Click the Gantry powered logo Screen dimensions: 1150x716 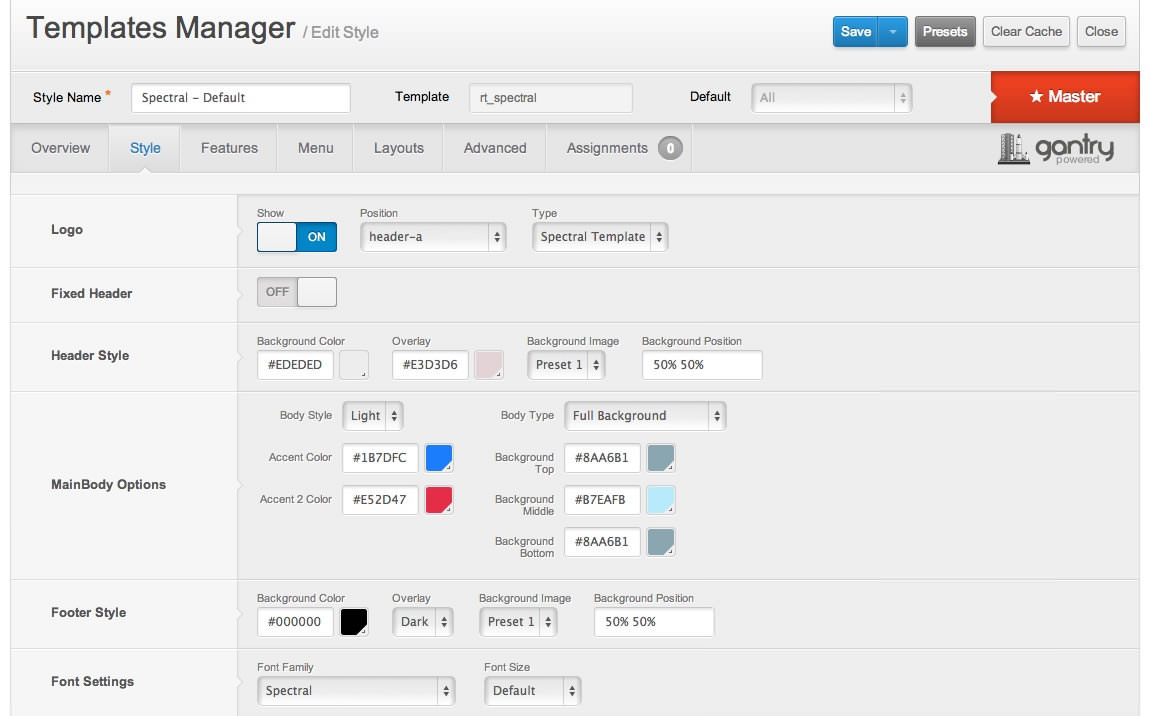1055,149
